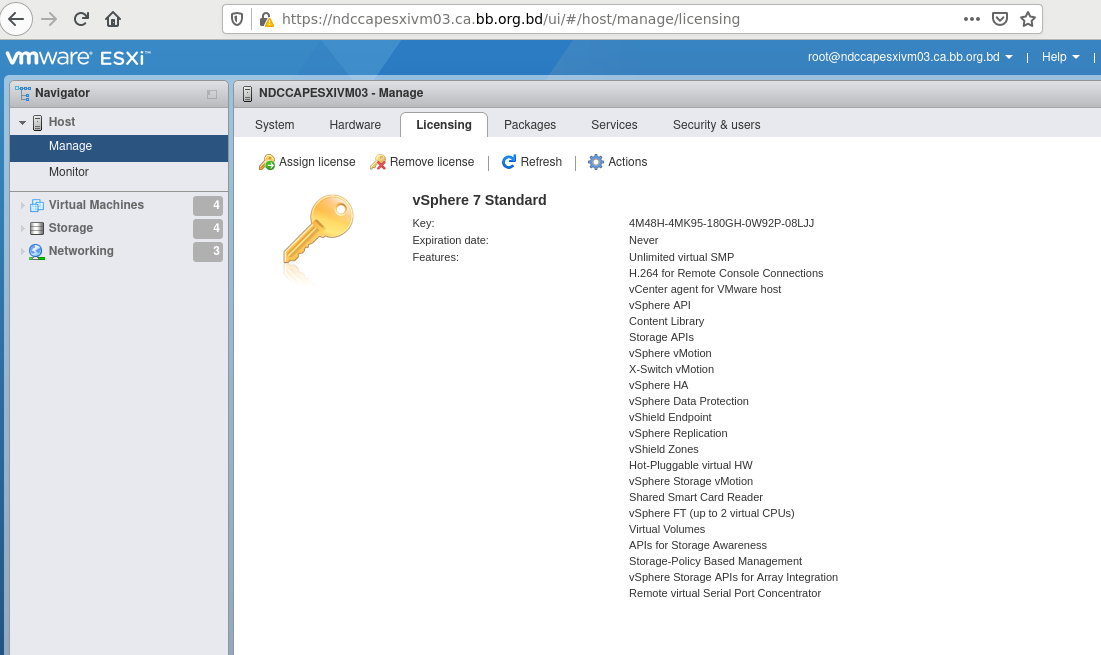
Task: Click the Remove license button label
Action: 432,161
